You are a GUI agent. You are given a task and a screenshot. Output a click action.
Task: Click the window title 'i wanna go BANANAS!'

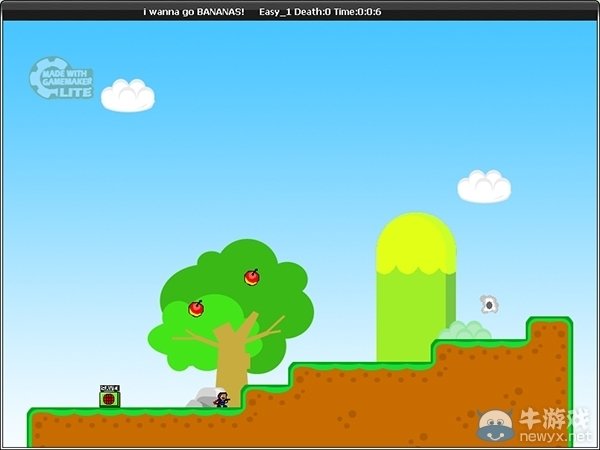[x=193, y=12]
